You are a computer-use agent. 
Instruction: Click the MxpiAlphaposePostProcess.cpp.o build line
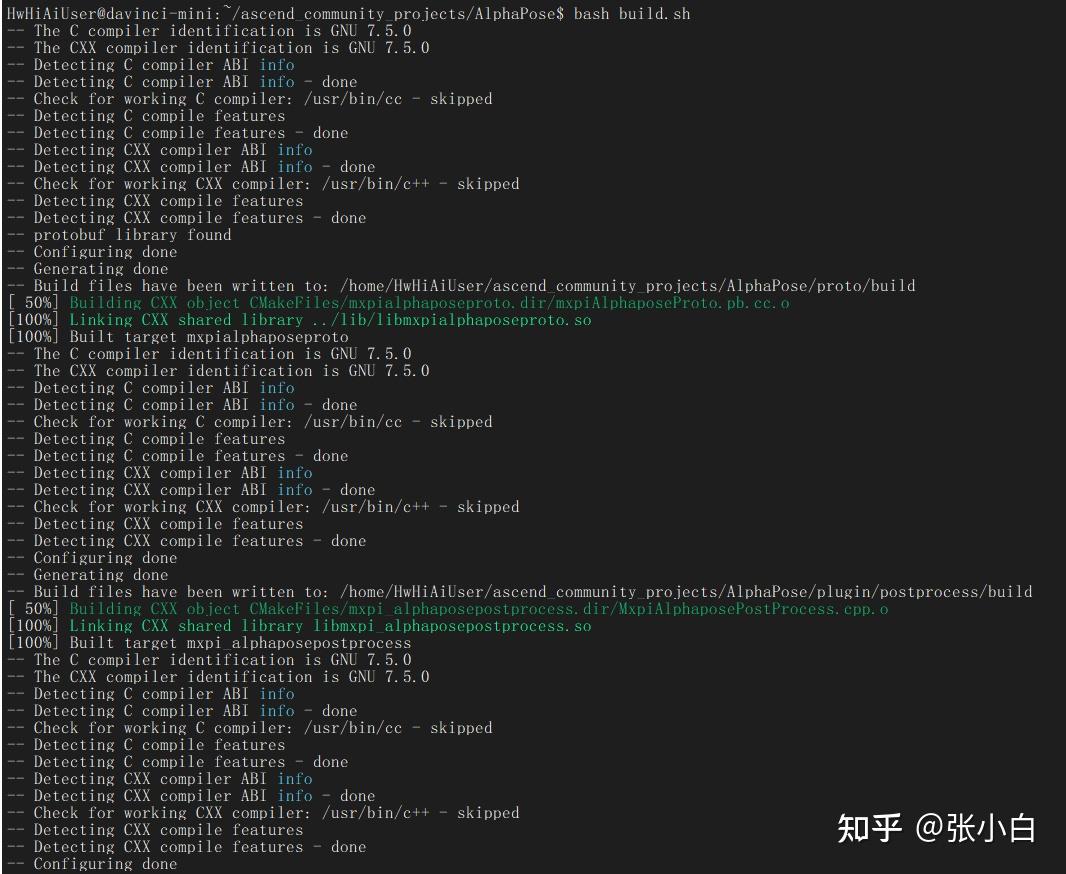[x=478, y=609]
